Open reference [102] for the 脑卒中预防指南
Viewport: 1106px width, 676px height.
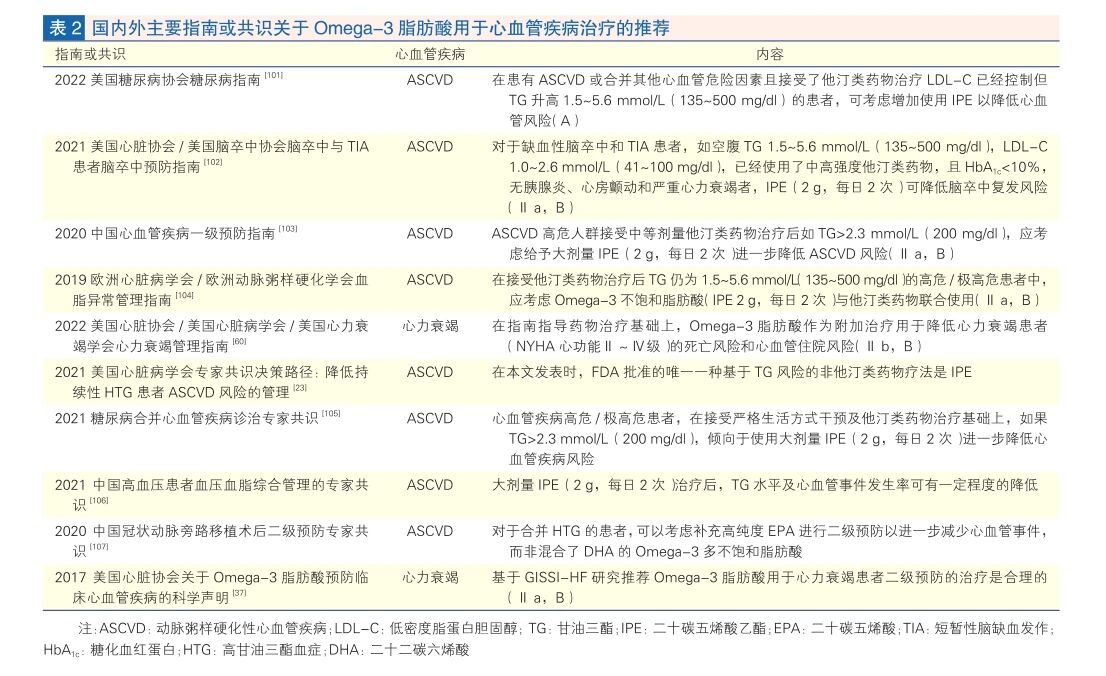coord(213,161)
